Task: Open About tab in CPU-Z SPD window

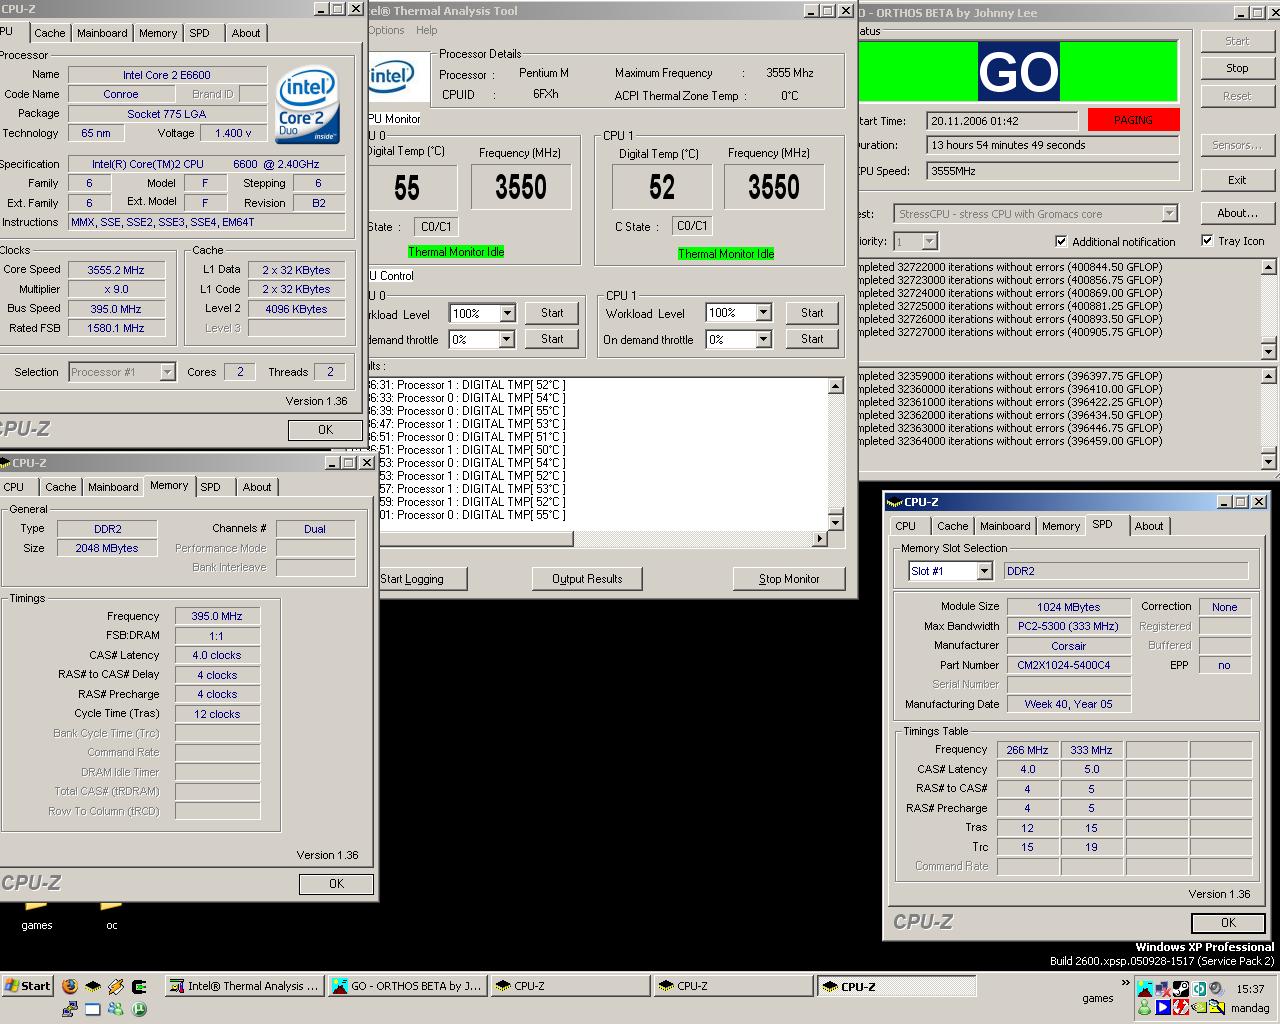Action: click(1149, 526)
